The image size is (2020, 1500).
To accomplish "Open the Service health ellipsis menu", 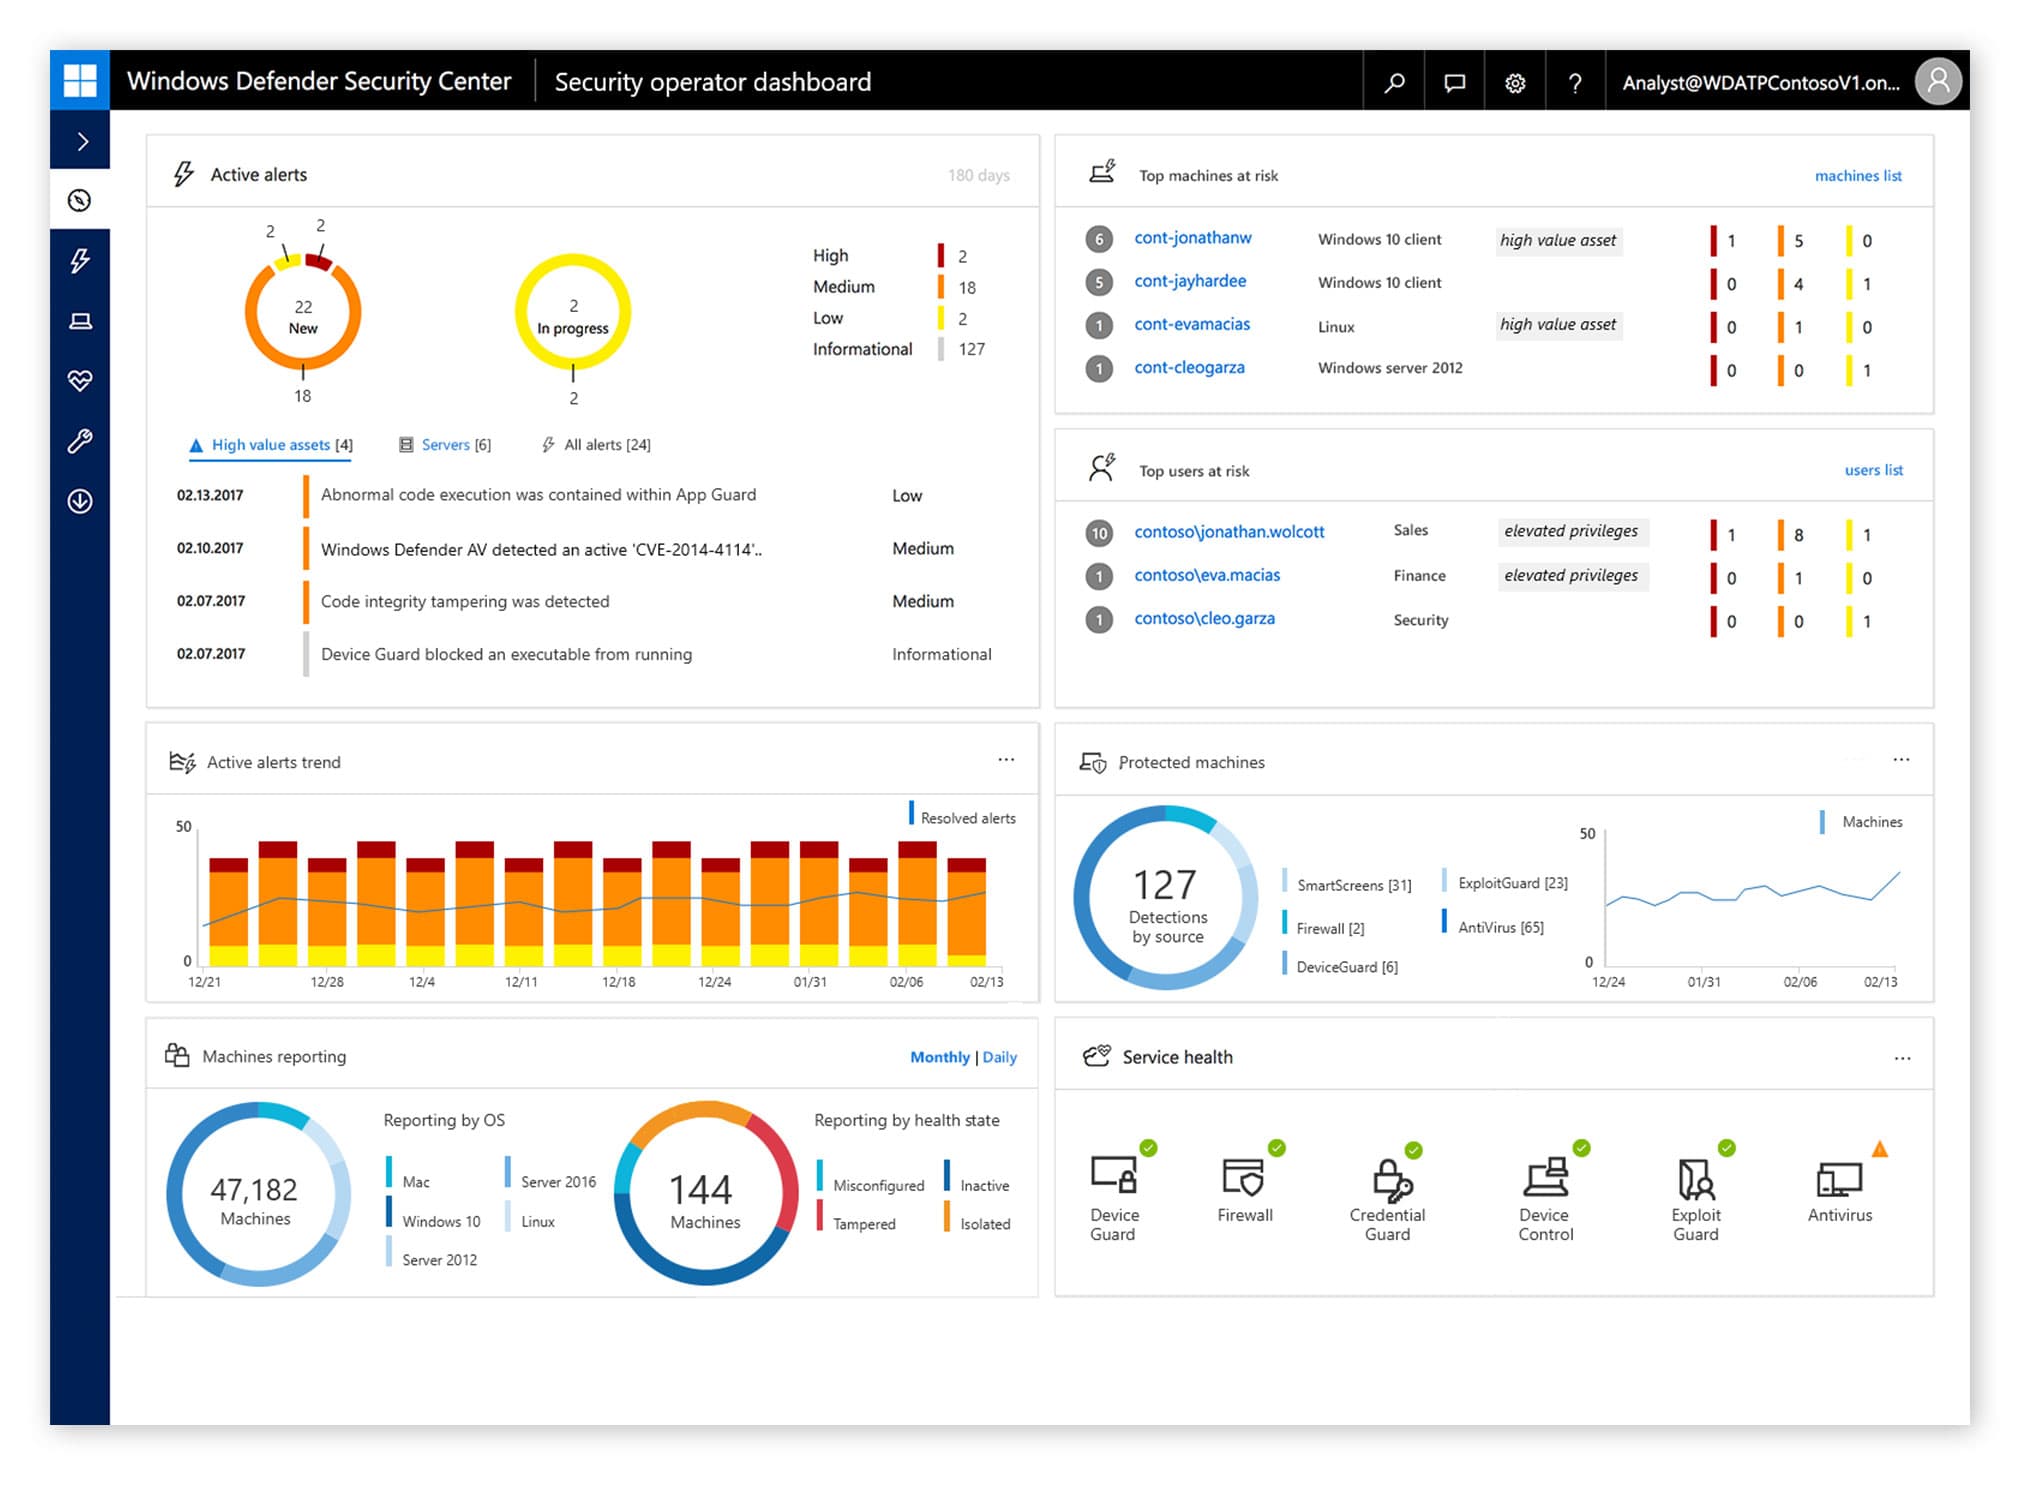I will (1901, 1056).
